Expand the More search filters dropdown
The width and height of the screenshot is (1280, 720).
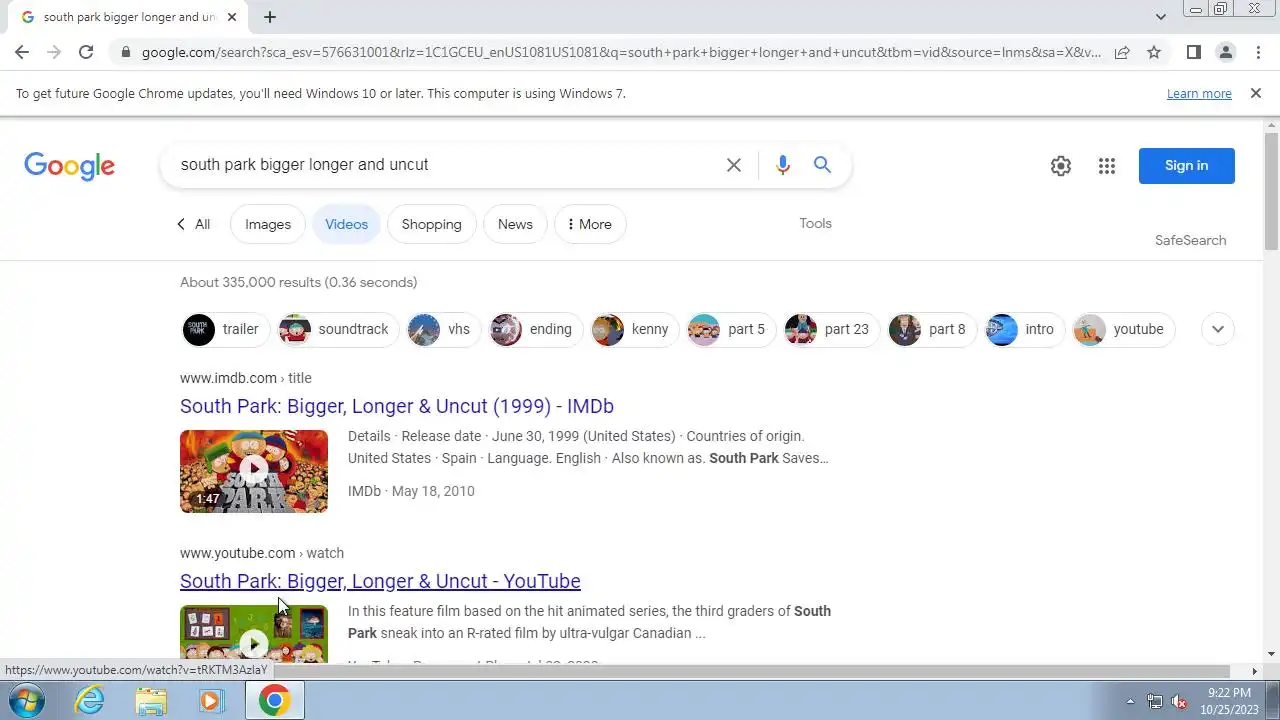point(590,224)
